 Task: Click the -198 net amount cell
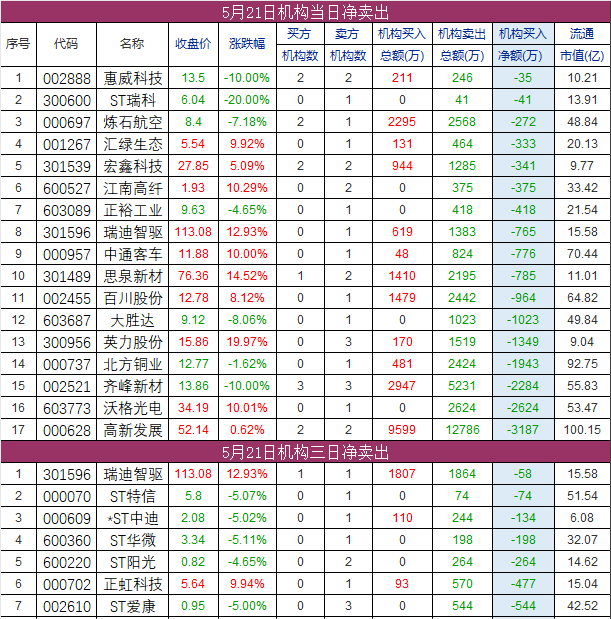(x=523, y=540)
